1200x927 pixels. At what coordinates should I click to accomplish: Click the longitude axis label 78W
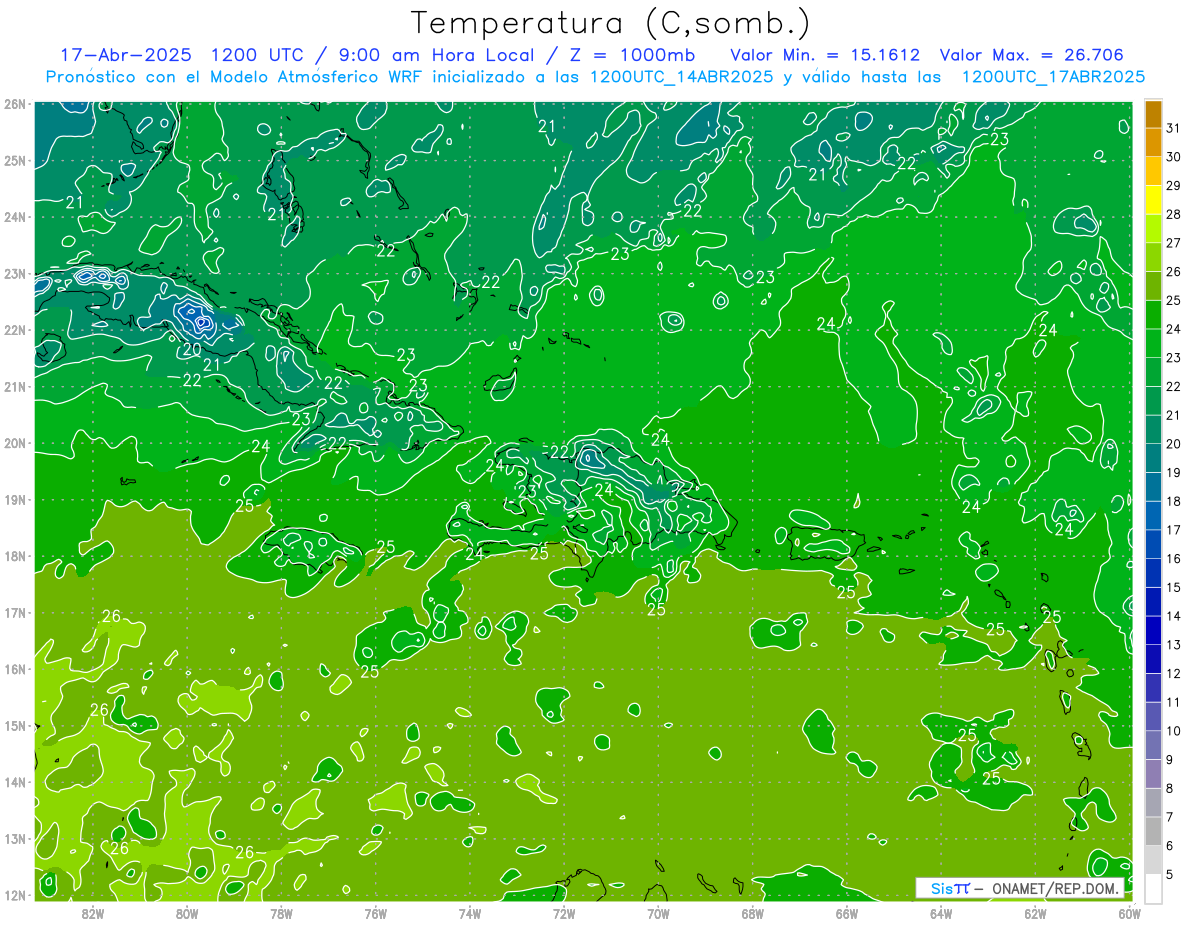pos(281,913)
